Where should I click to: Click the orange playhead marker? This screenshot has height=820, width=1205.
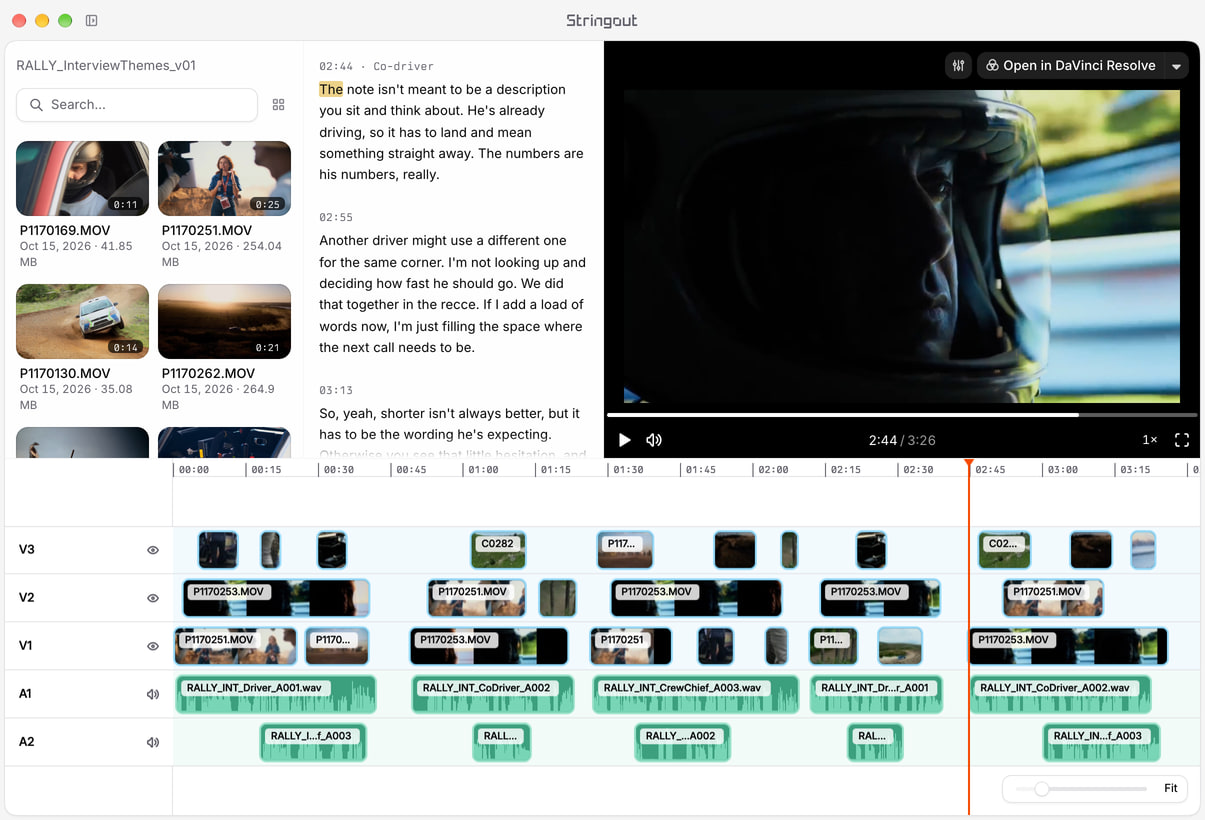pos(968,463)
